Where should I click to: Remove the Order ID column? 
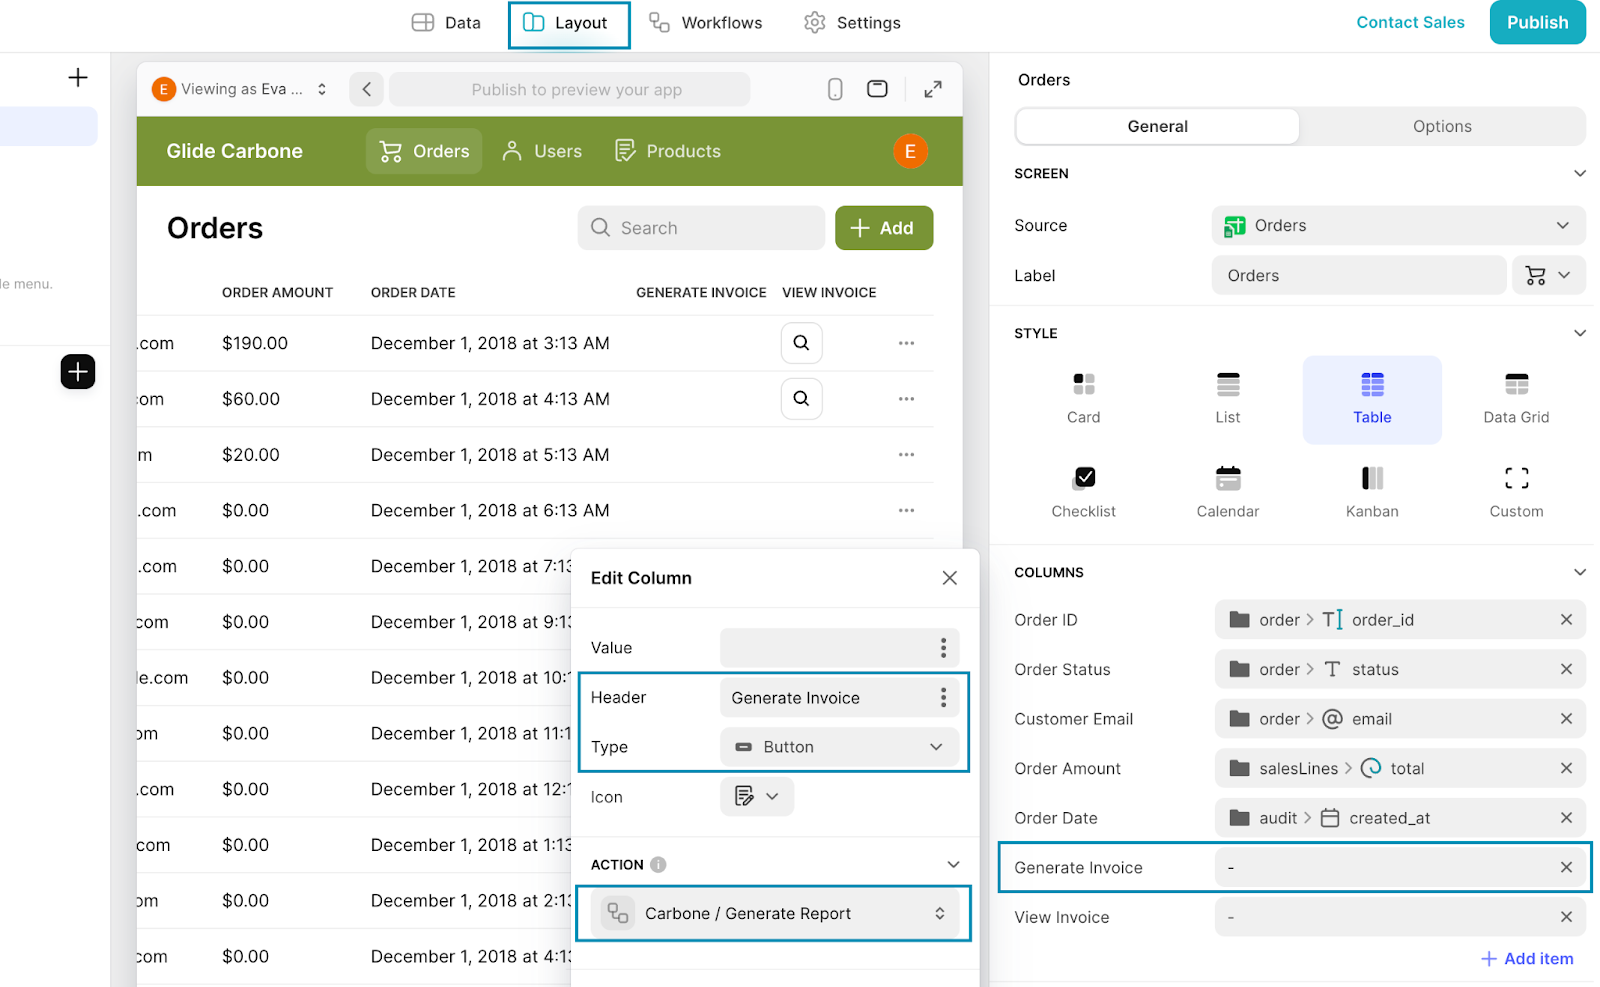(x=1566, y=620)
